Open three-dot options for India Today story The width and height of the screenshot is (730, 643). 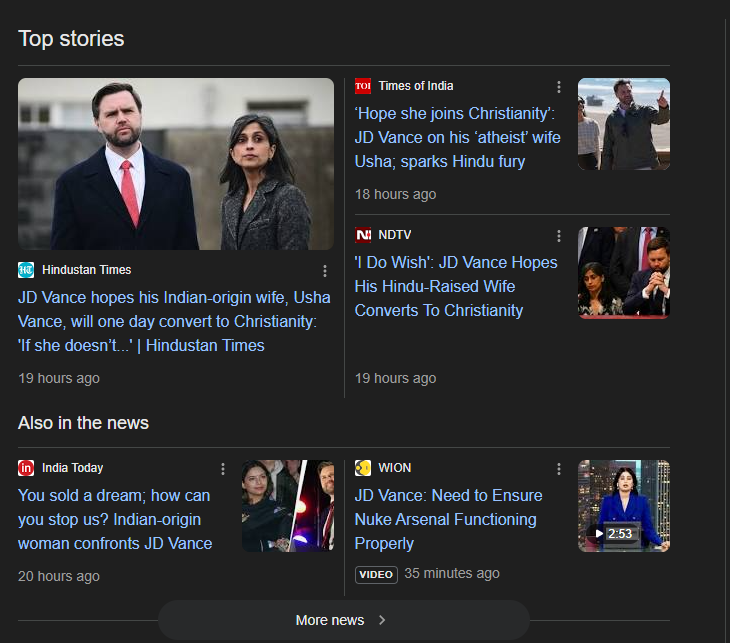222,469
